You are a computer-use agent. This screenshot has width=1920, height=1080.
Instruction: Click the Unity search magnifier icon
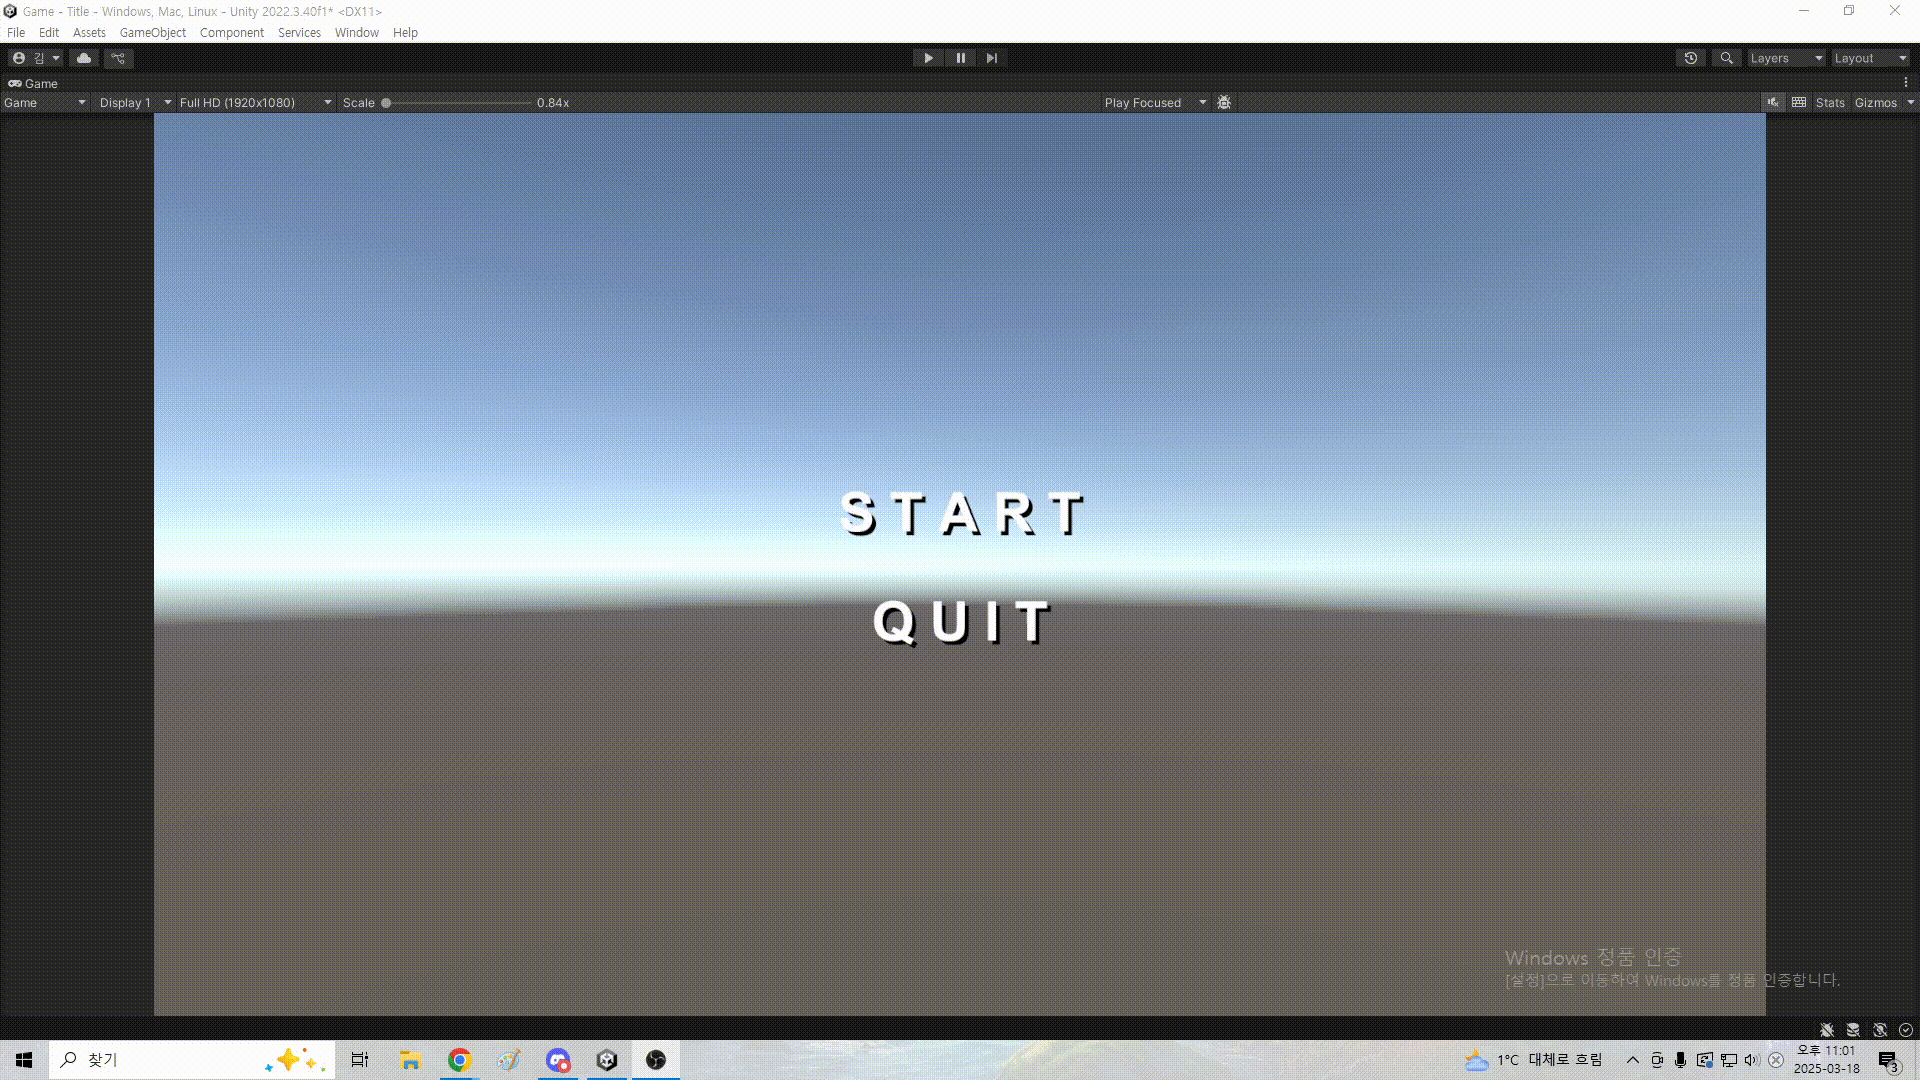(x=1726, y=58)
